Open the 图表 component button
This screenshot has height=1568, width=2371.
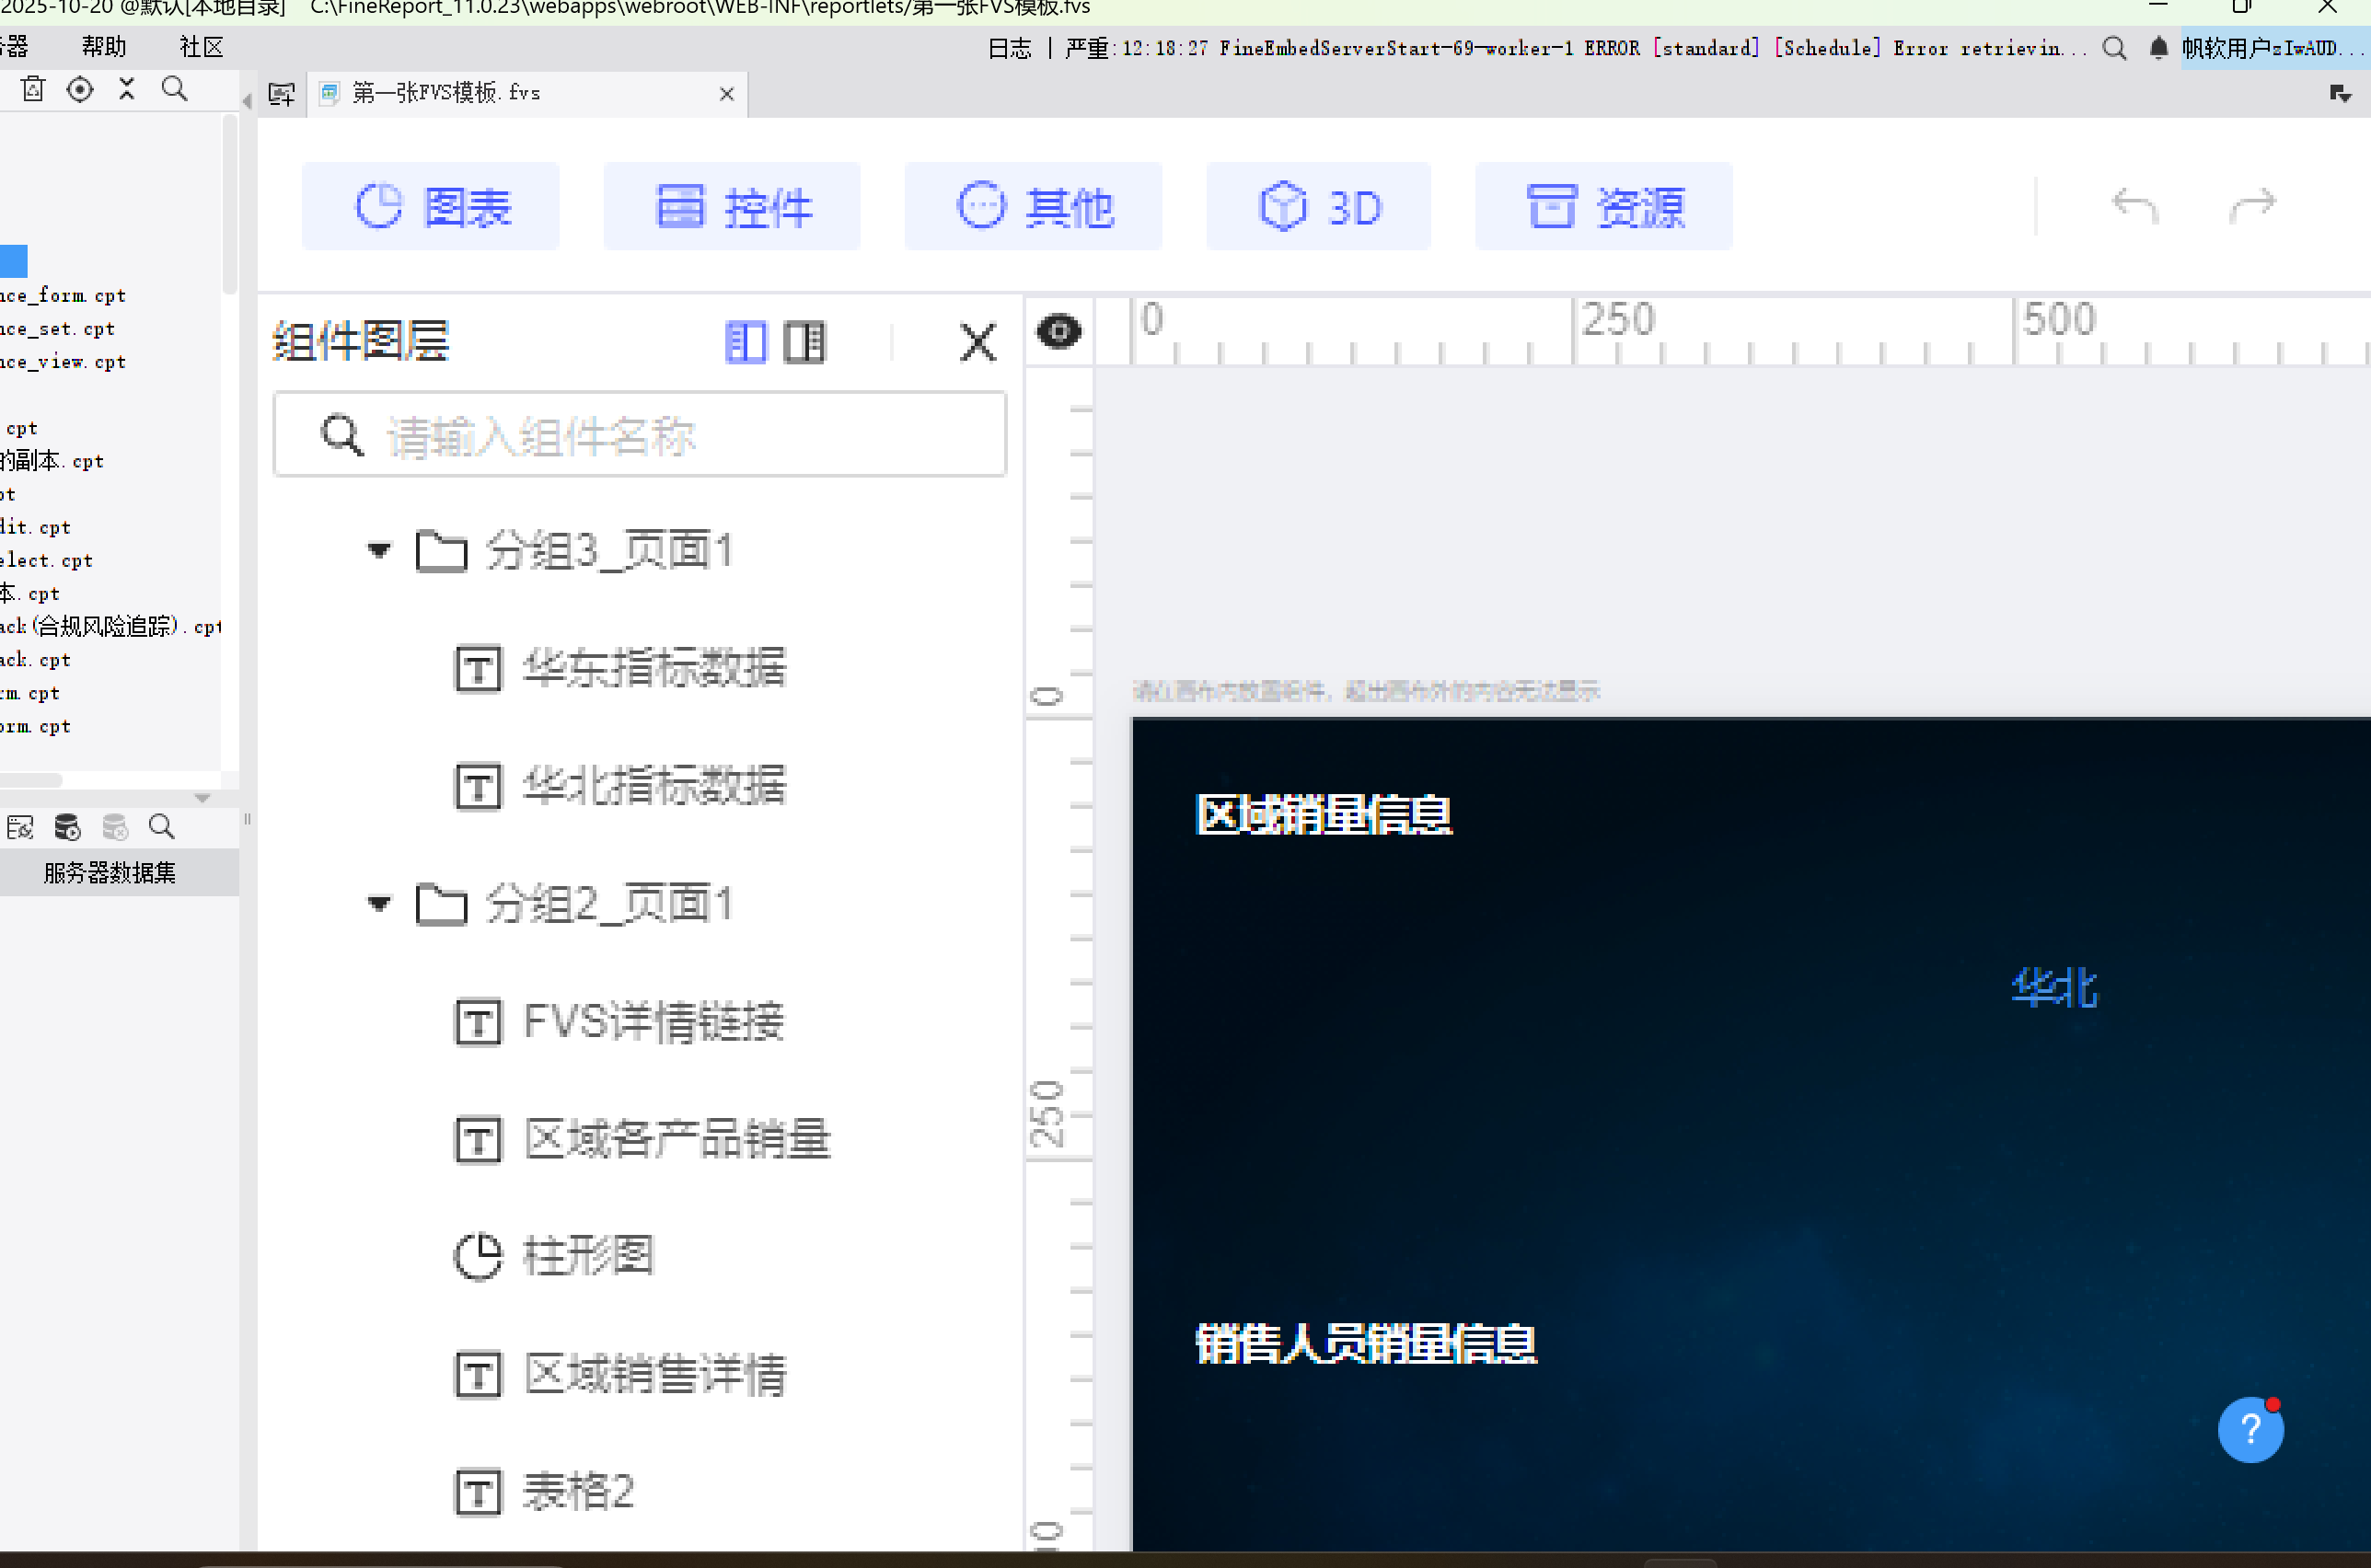431,207
